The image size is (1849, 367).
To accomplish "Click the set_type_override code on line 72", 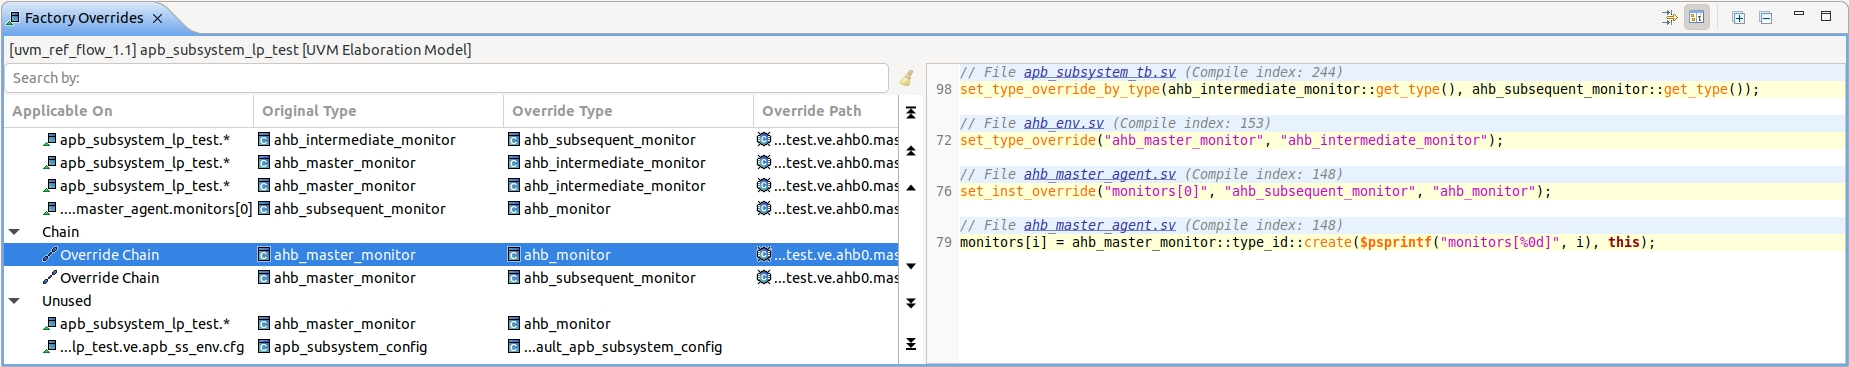I will pos(1231,140).
